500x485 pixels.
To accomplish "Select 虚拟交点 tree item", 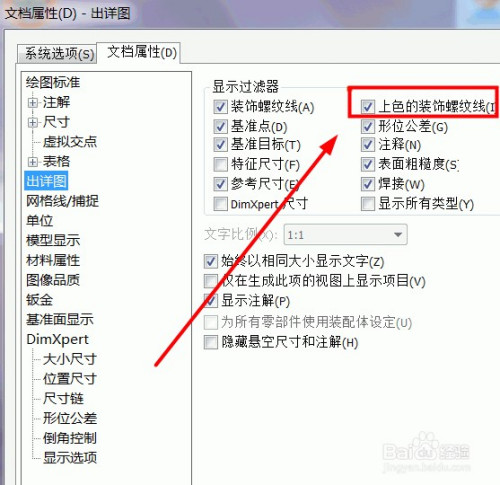I will [x=70, y=142].
